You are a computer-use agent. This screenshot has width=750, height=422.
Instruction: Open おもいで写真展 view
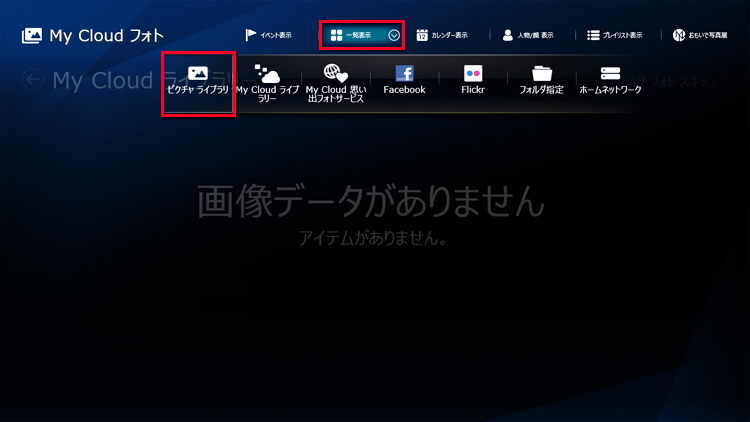[x=700, y=35]
